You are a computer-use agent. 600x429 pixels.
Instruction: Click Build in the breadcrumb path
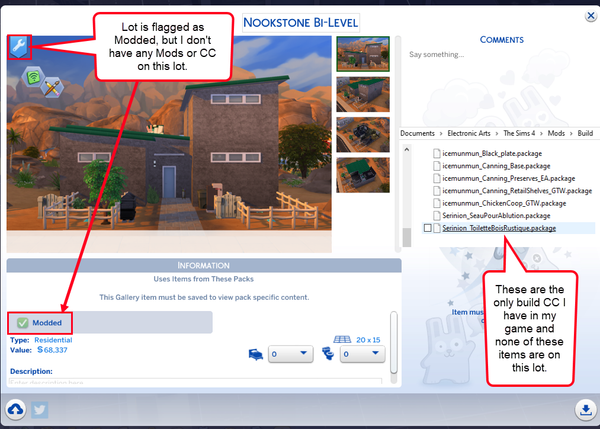[x=585, y=134]
